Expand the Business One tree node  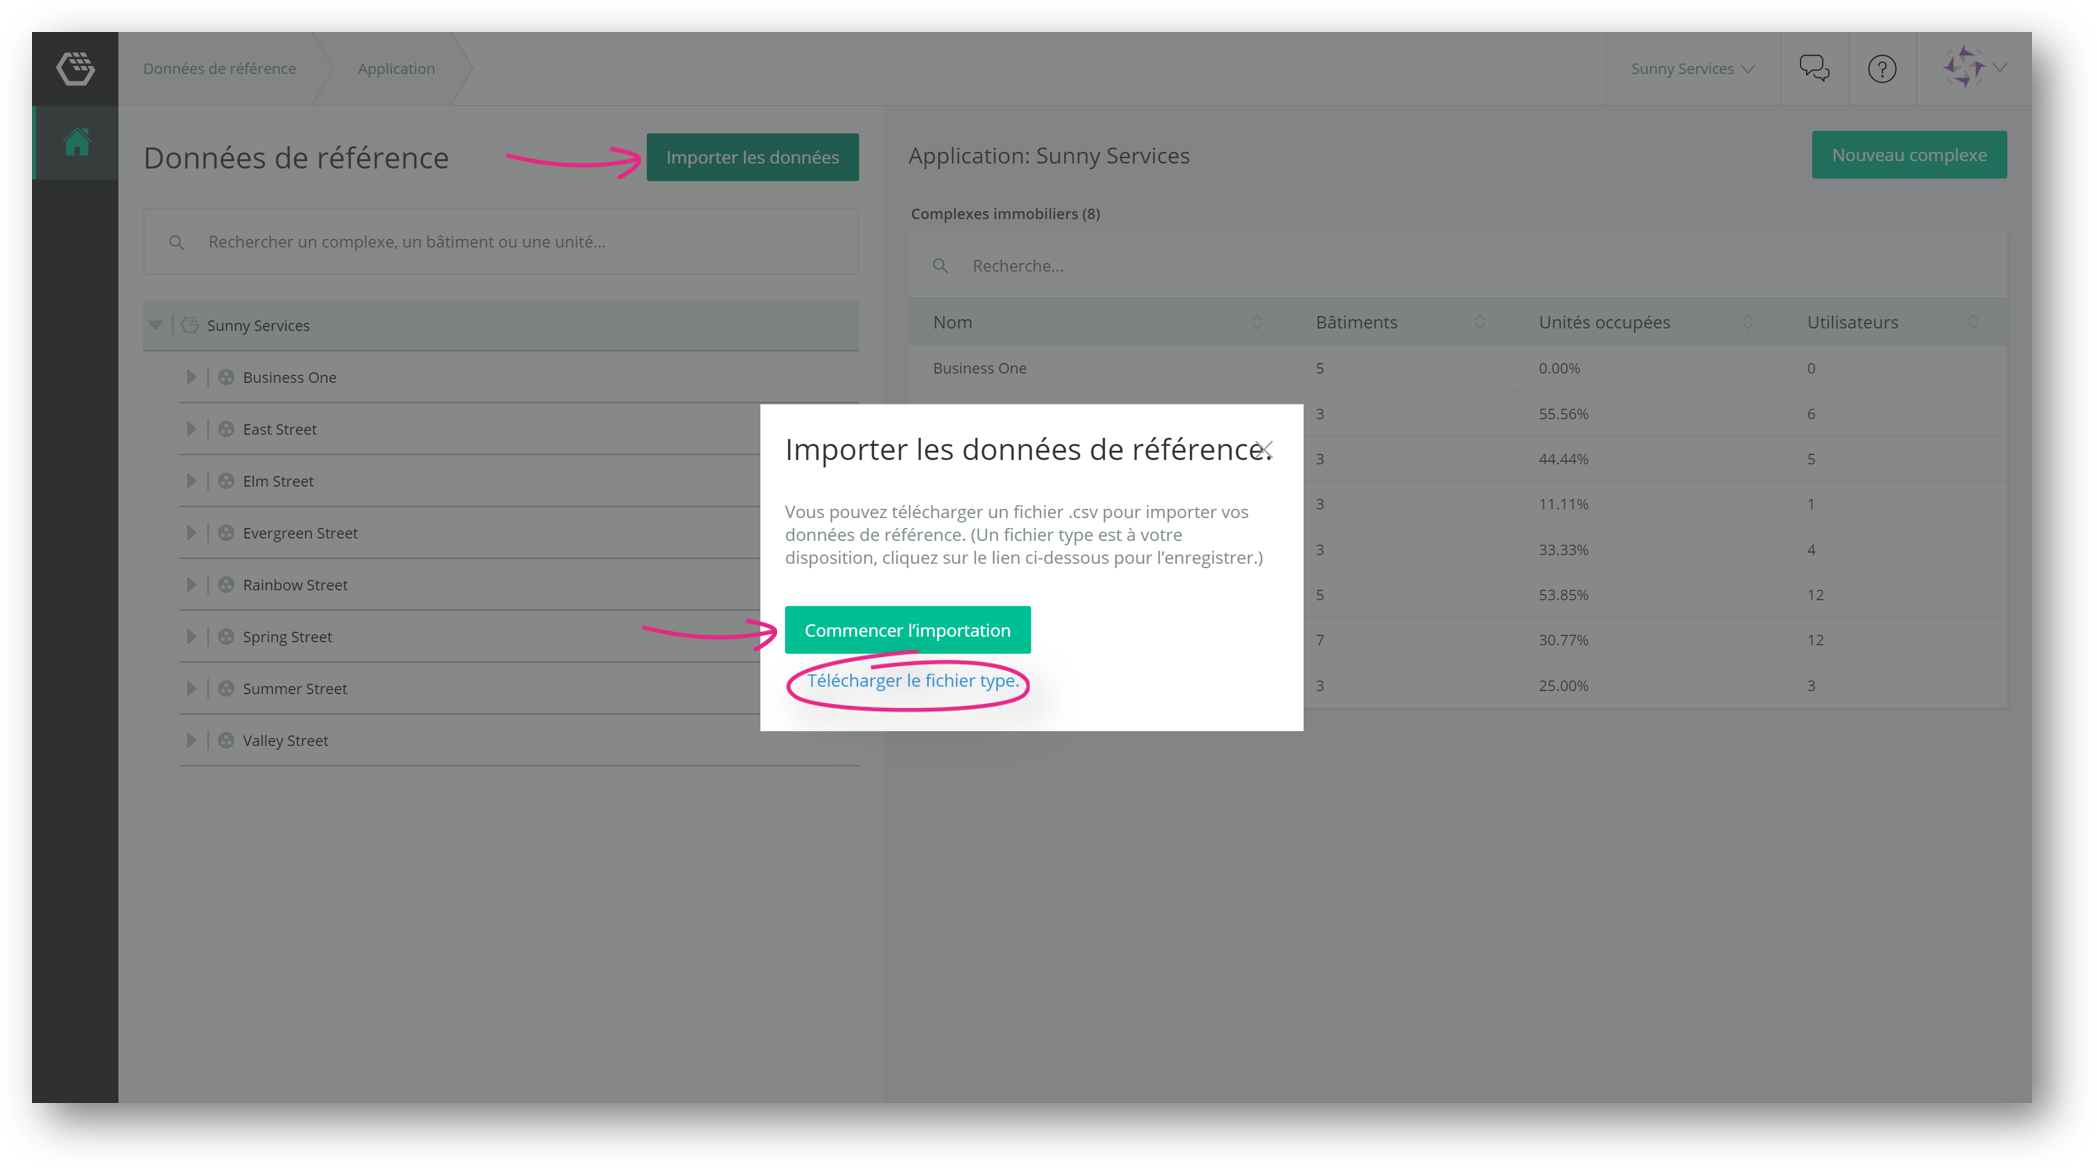click(x=190, y=377)
